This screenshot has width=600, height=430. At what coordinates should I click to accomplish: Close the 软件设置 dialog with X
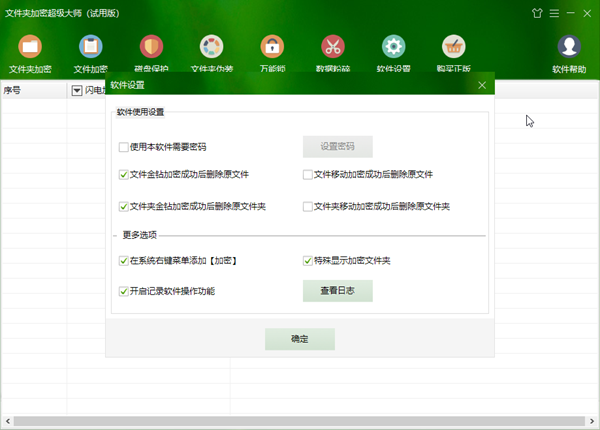tap(482, 86)
